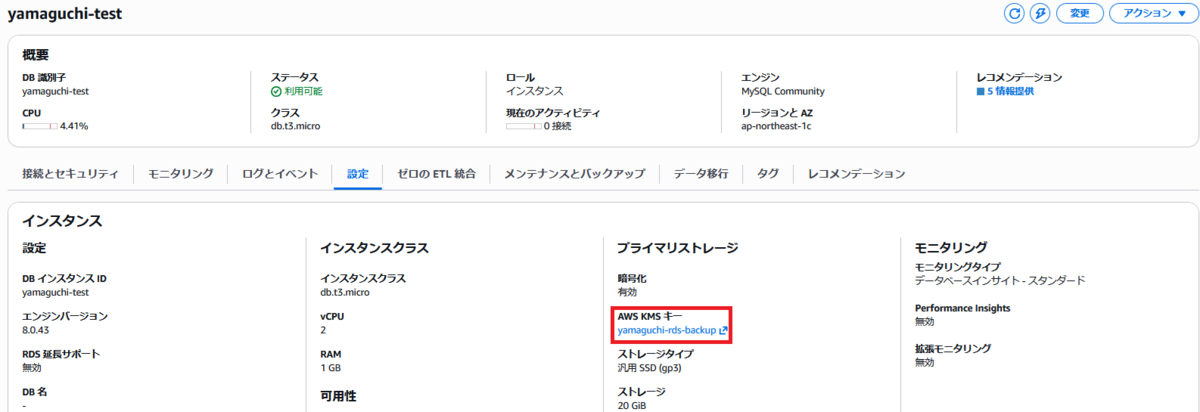1200x412 pixels.
Task: Open the ログとイベント tab
Action: [x=280, y=174]
